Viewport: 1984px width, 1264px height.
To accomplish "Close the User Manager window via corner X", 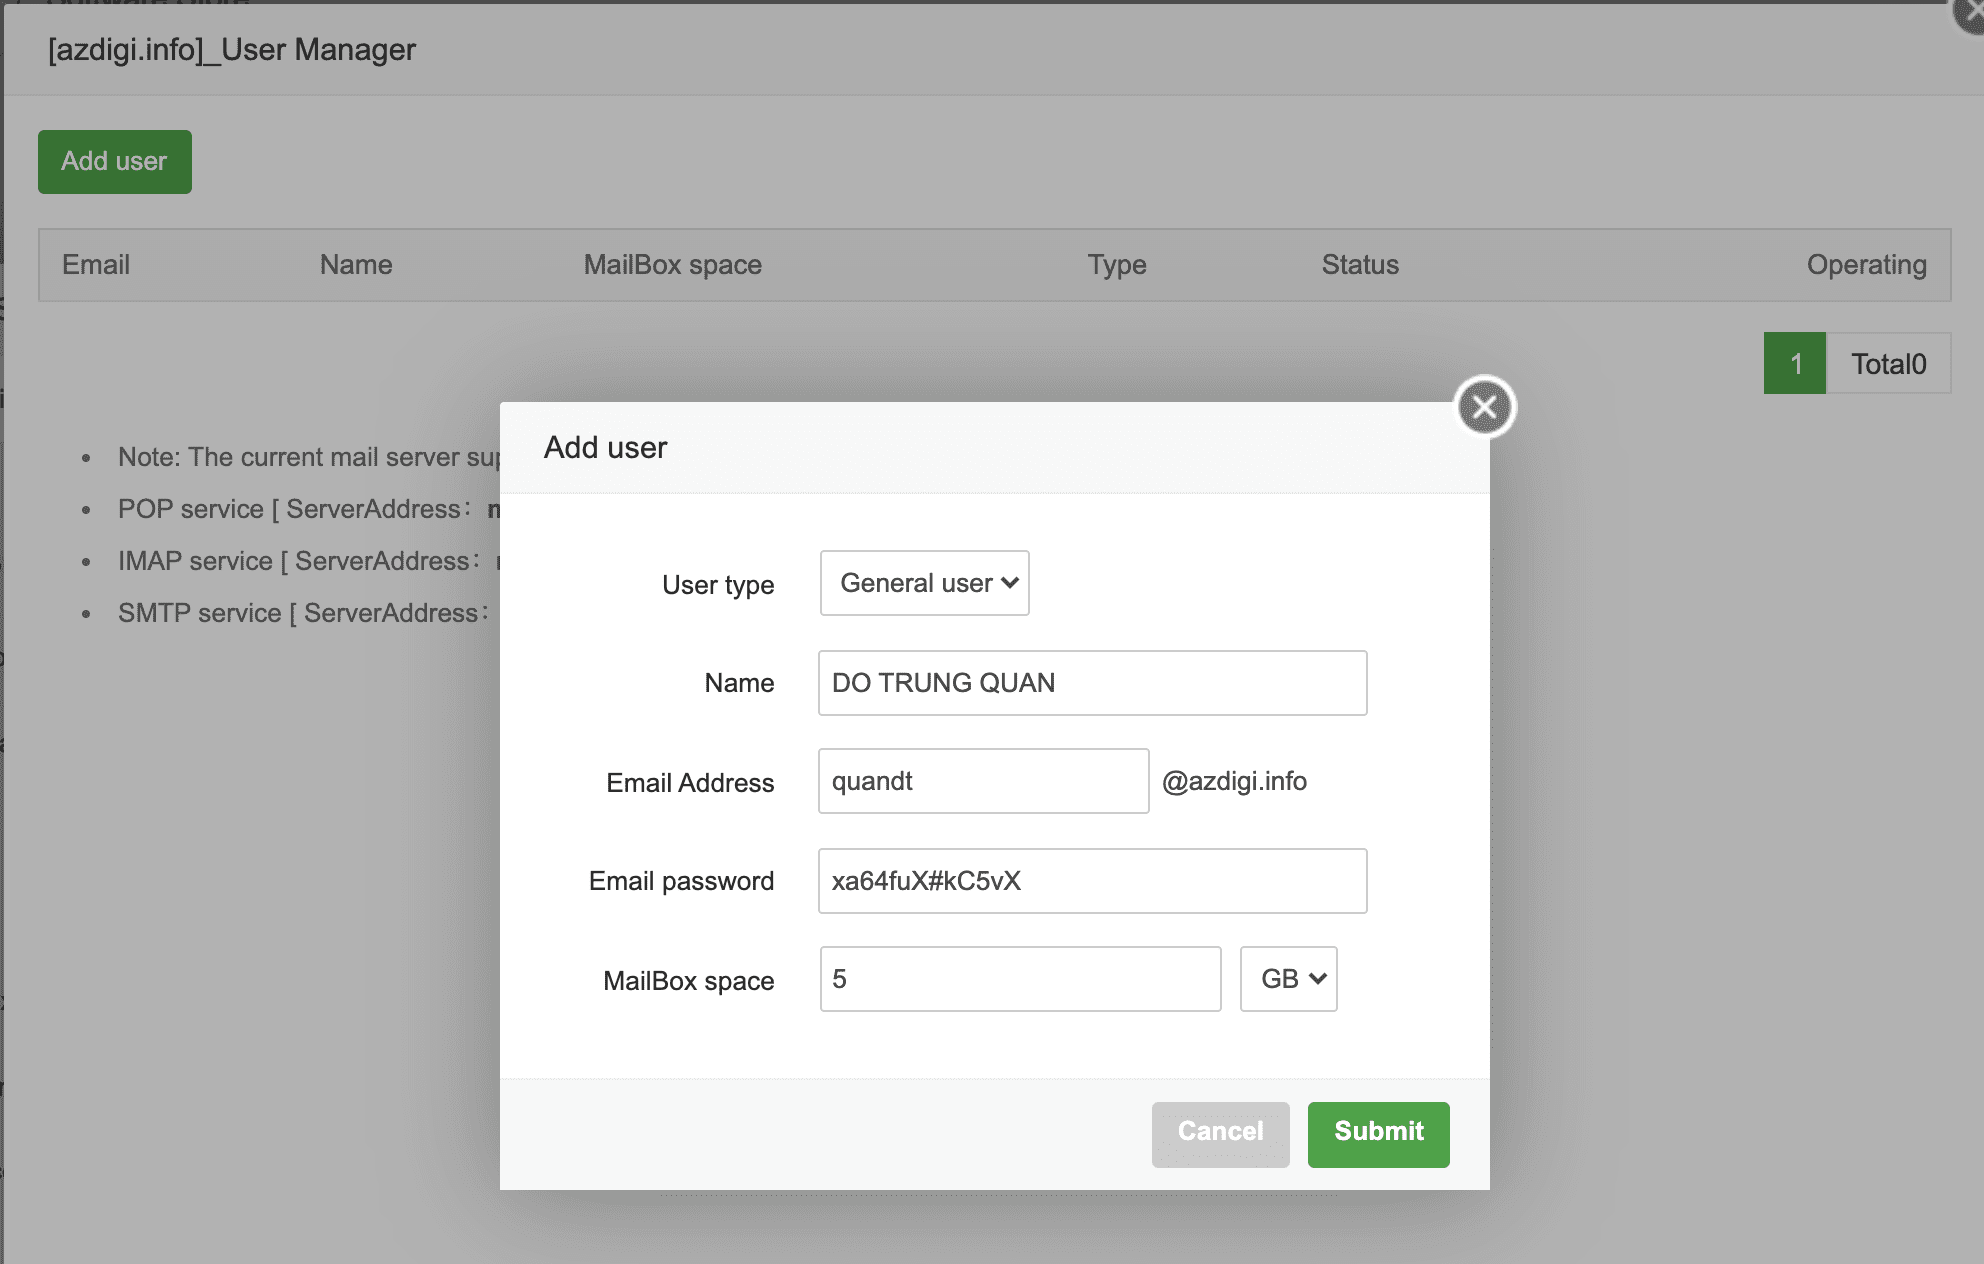I will pyautogui.click(x=1972, y=14).
